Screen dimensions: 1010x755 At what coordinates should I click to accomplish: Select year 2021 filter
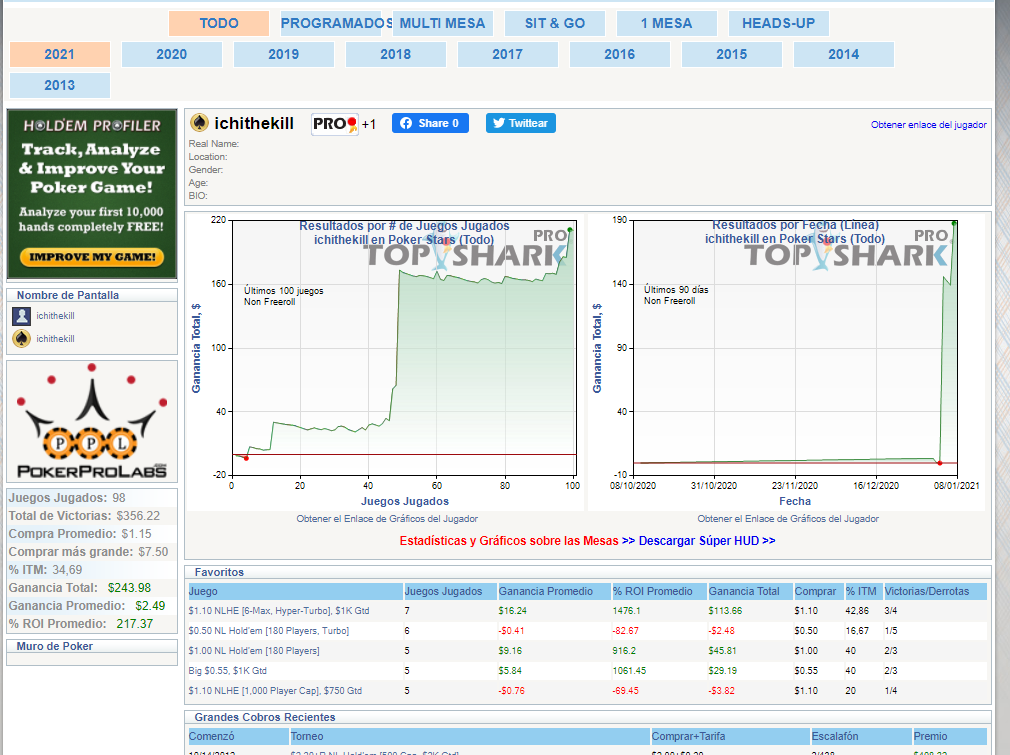[60, 54]
